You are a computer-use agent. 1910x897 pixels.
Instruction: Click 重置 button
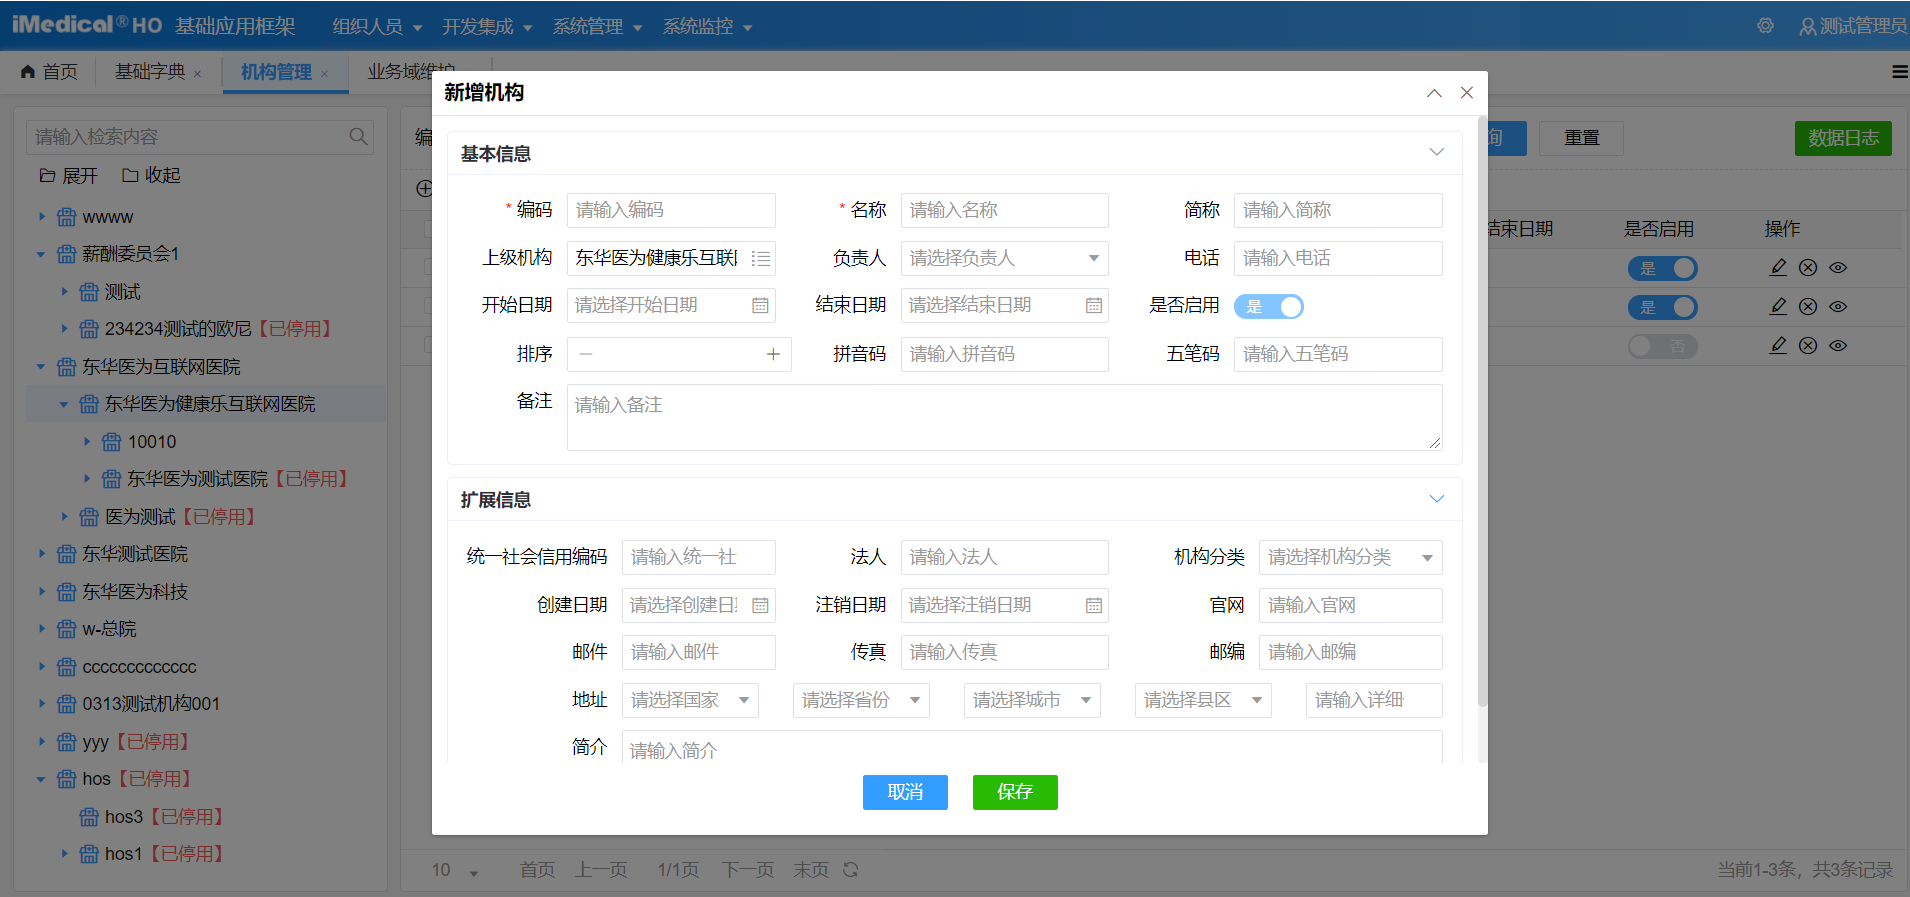coord(1581,138)
